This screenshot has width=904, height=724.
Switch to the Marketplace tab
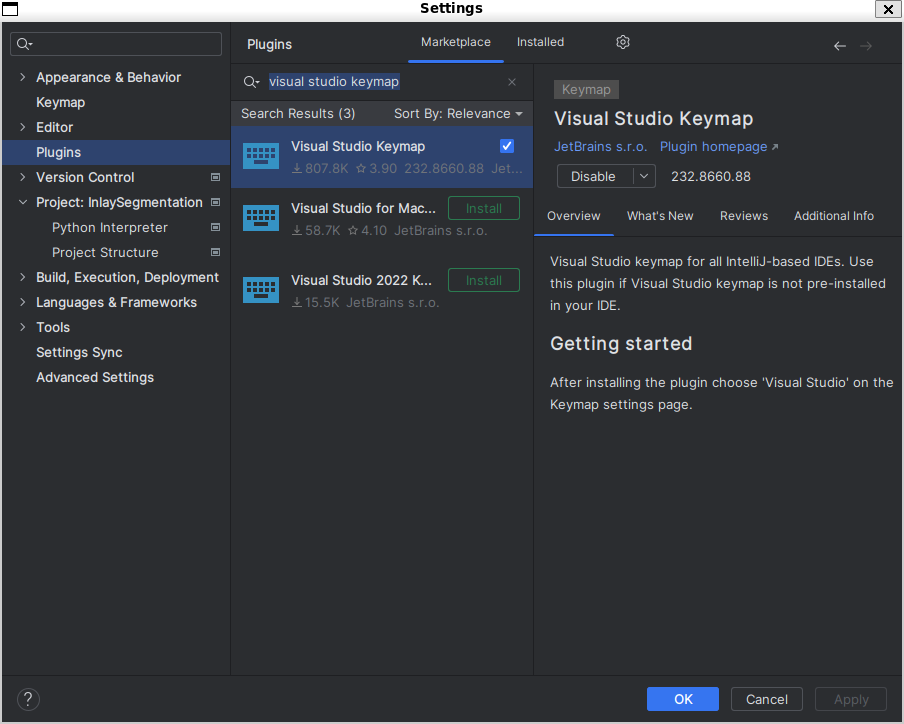click(455, 42)
